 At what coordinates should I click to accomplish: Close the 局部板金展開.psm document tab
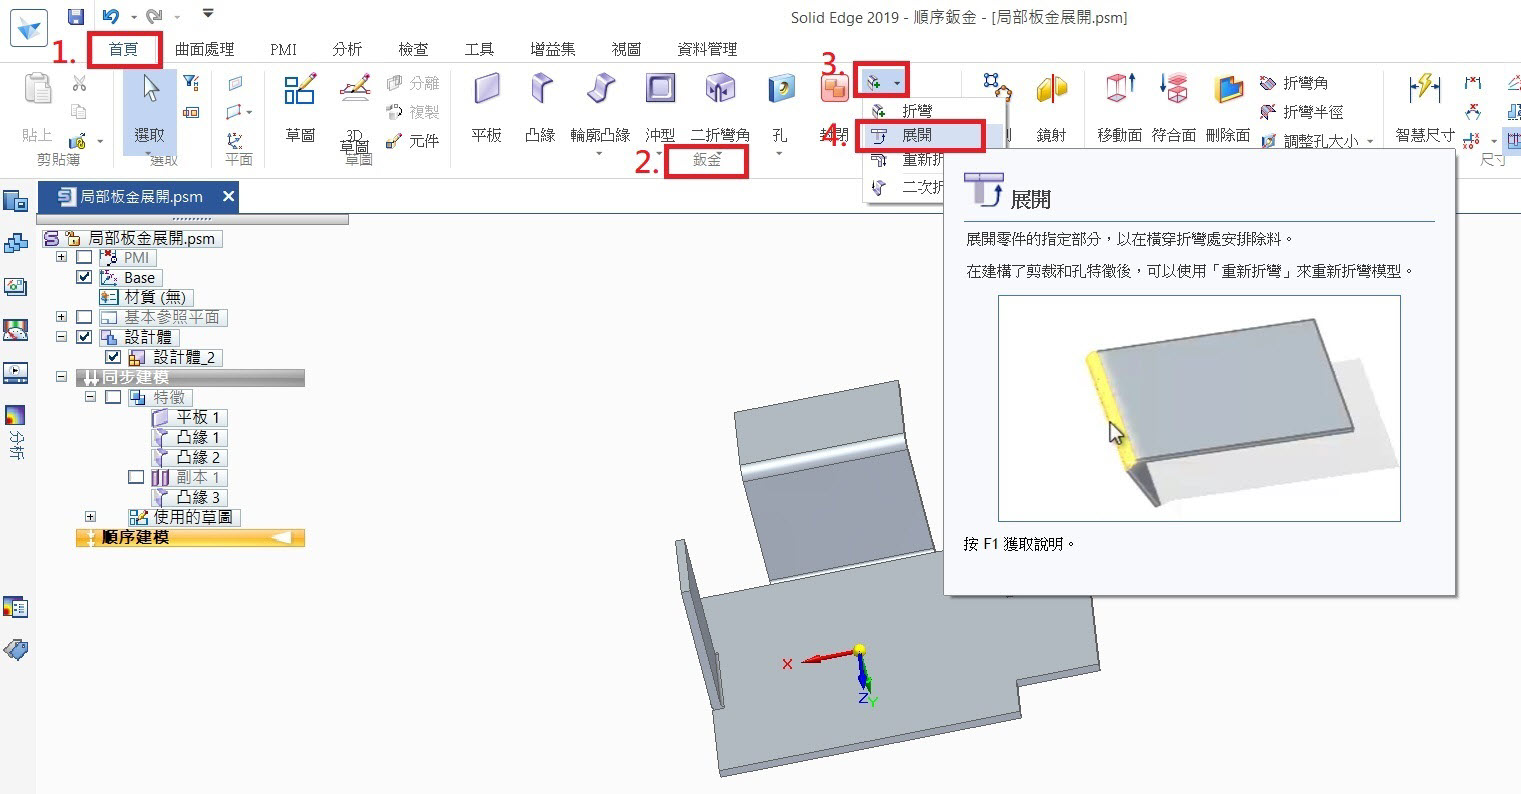[228, 197]
